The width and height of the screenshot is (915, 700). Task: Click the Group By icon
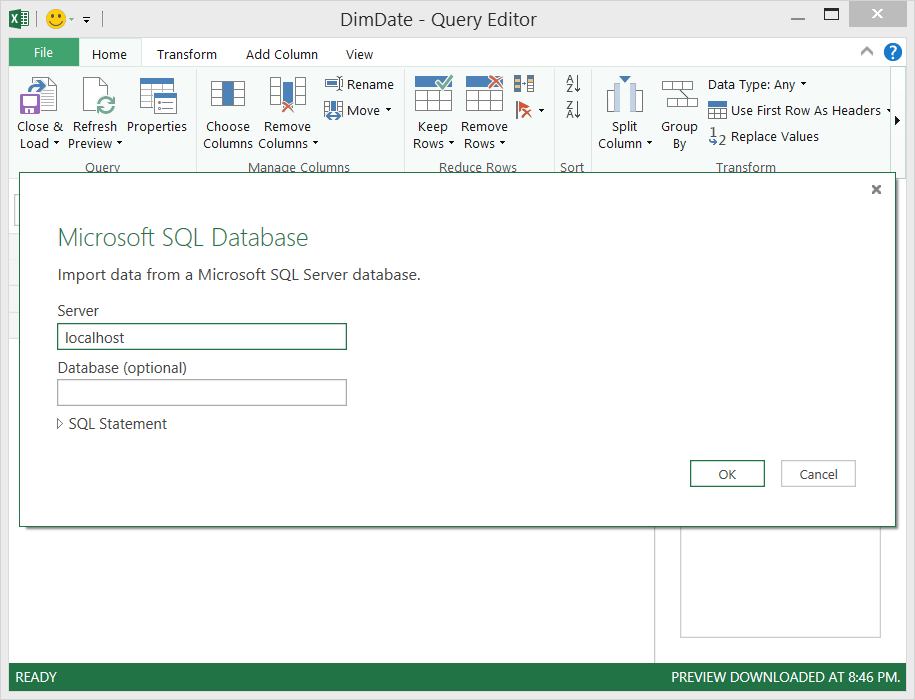(x=679, y=96)
